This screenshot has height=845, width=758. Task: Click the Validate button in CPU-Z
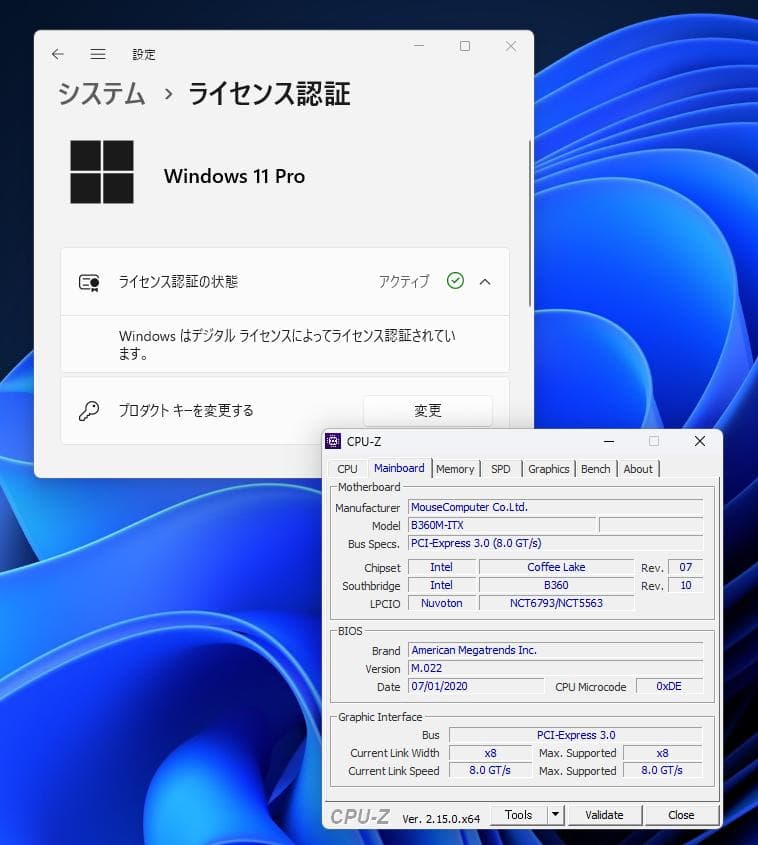(x=604, y=815)
